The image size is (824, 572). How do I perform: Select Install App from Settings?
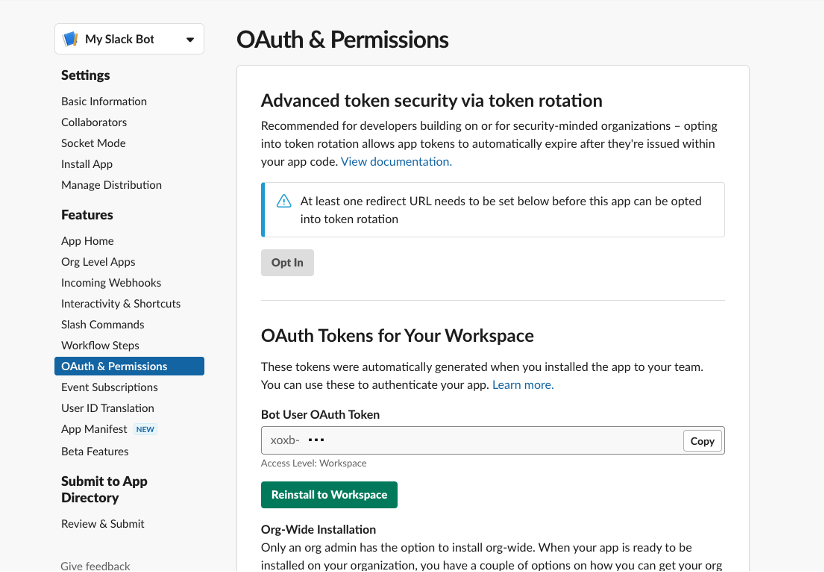87,165
